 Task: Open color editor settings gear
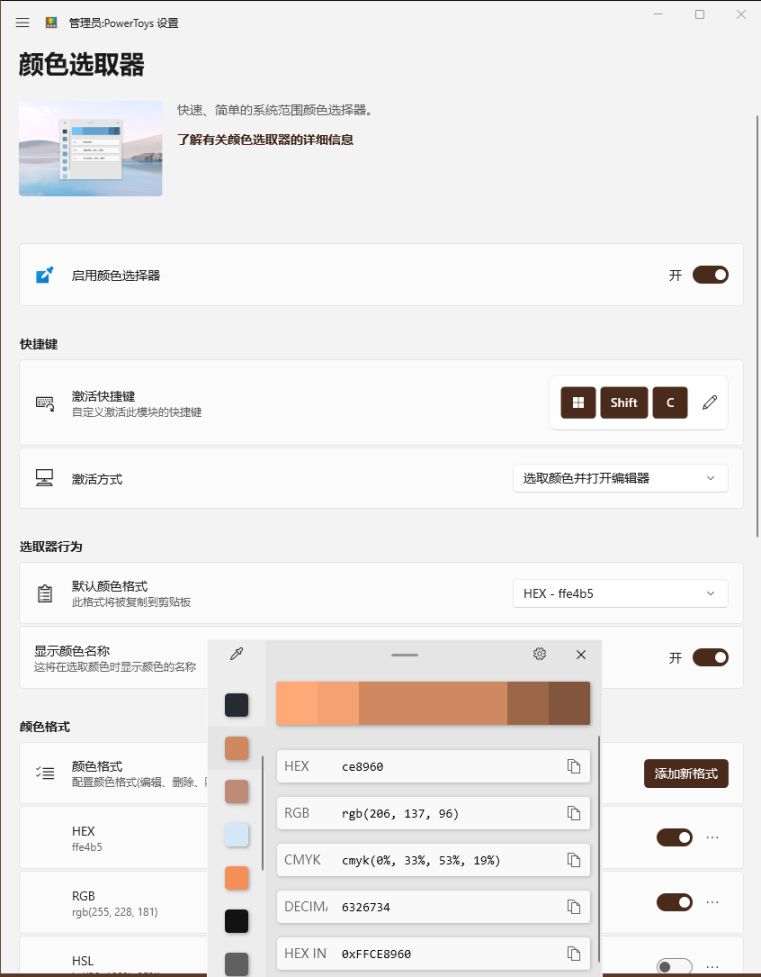pos(540,654)
